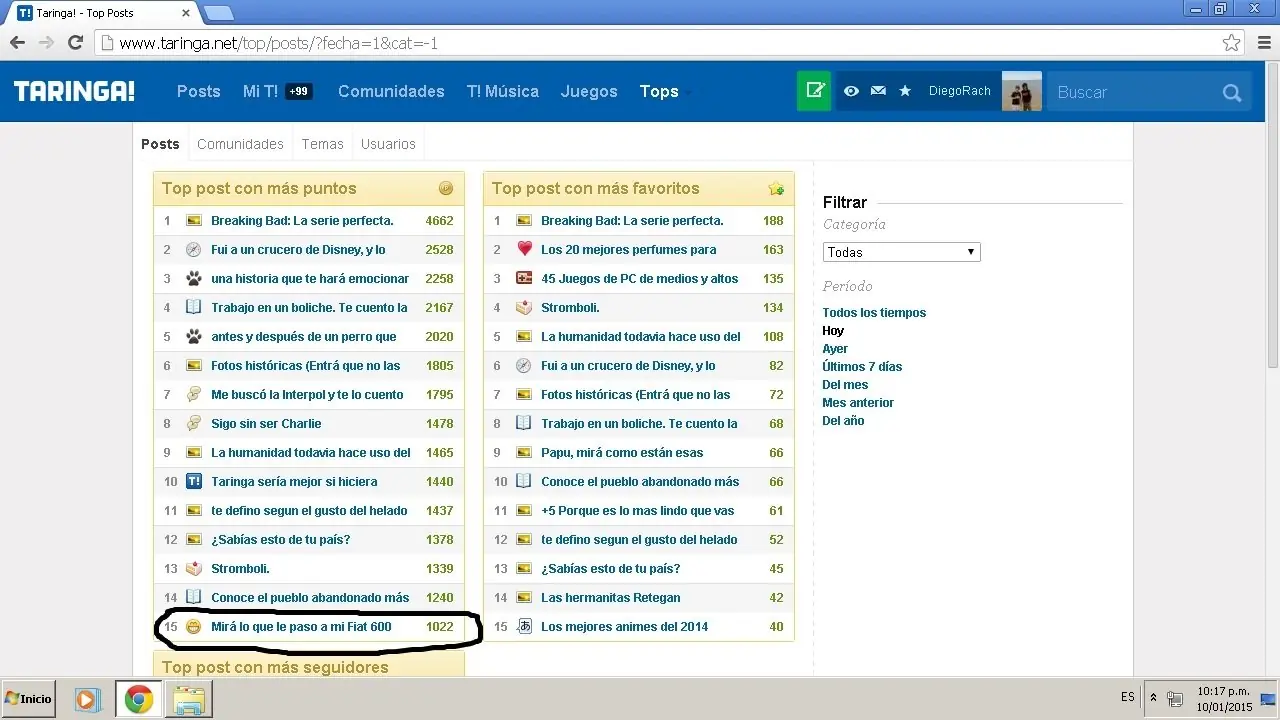
Task: Click the green create-post pencil icon
Action: tap(814, 91)
